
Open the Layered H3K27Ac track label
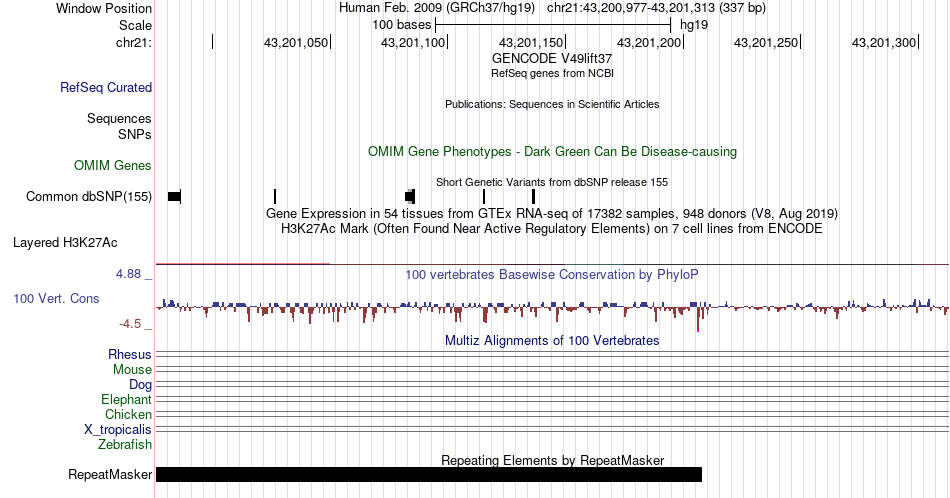[65, 242]
